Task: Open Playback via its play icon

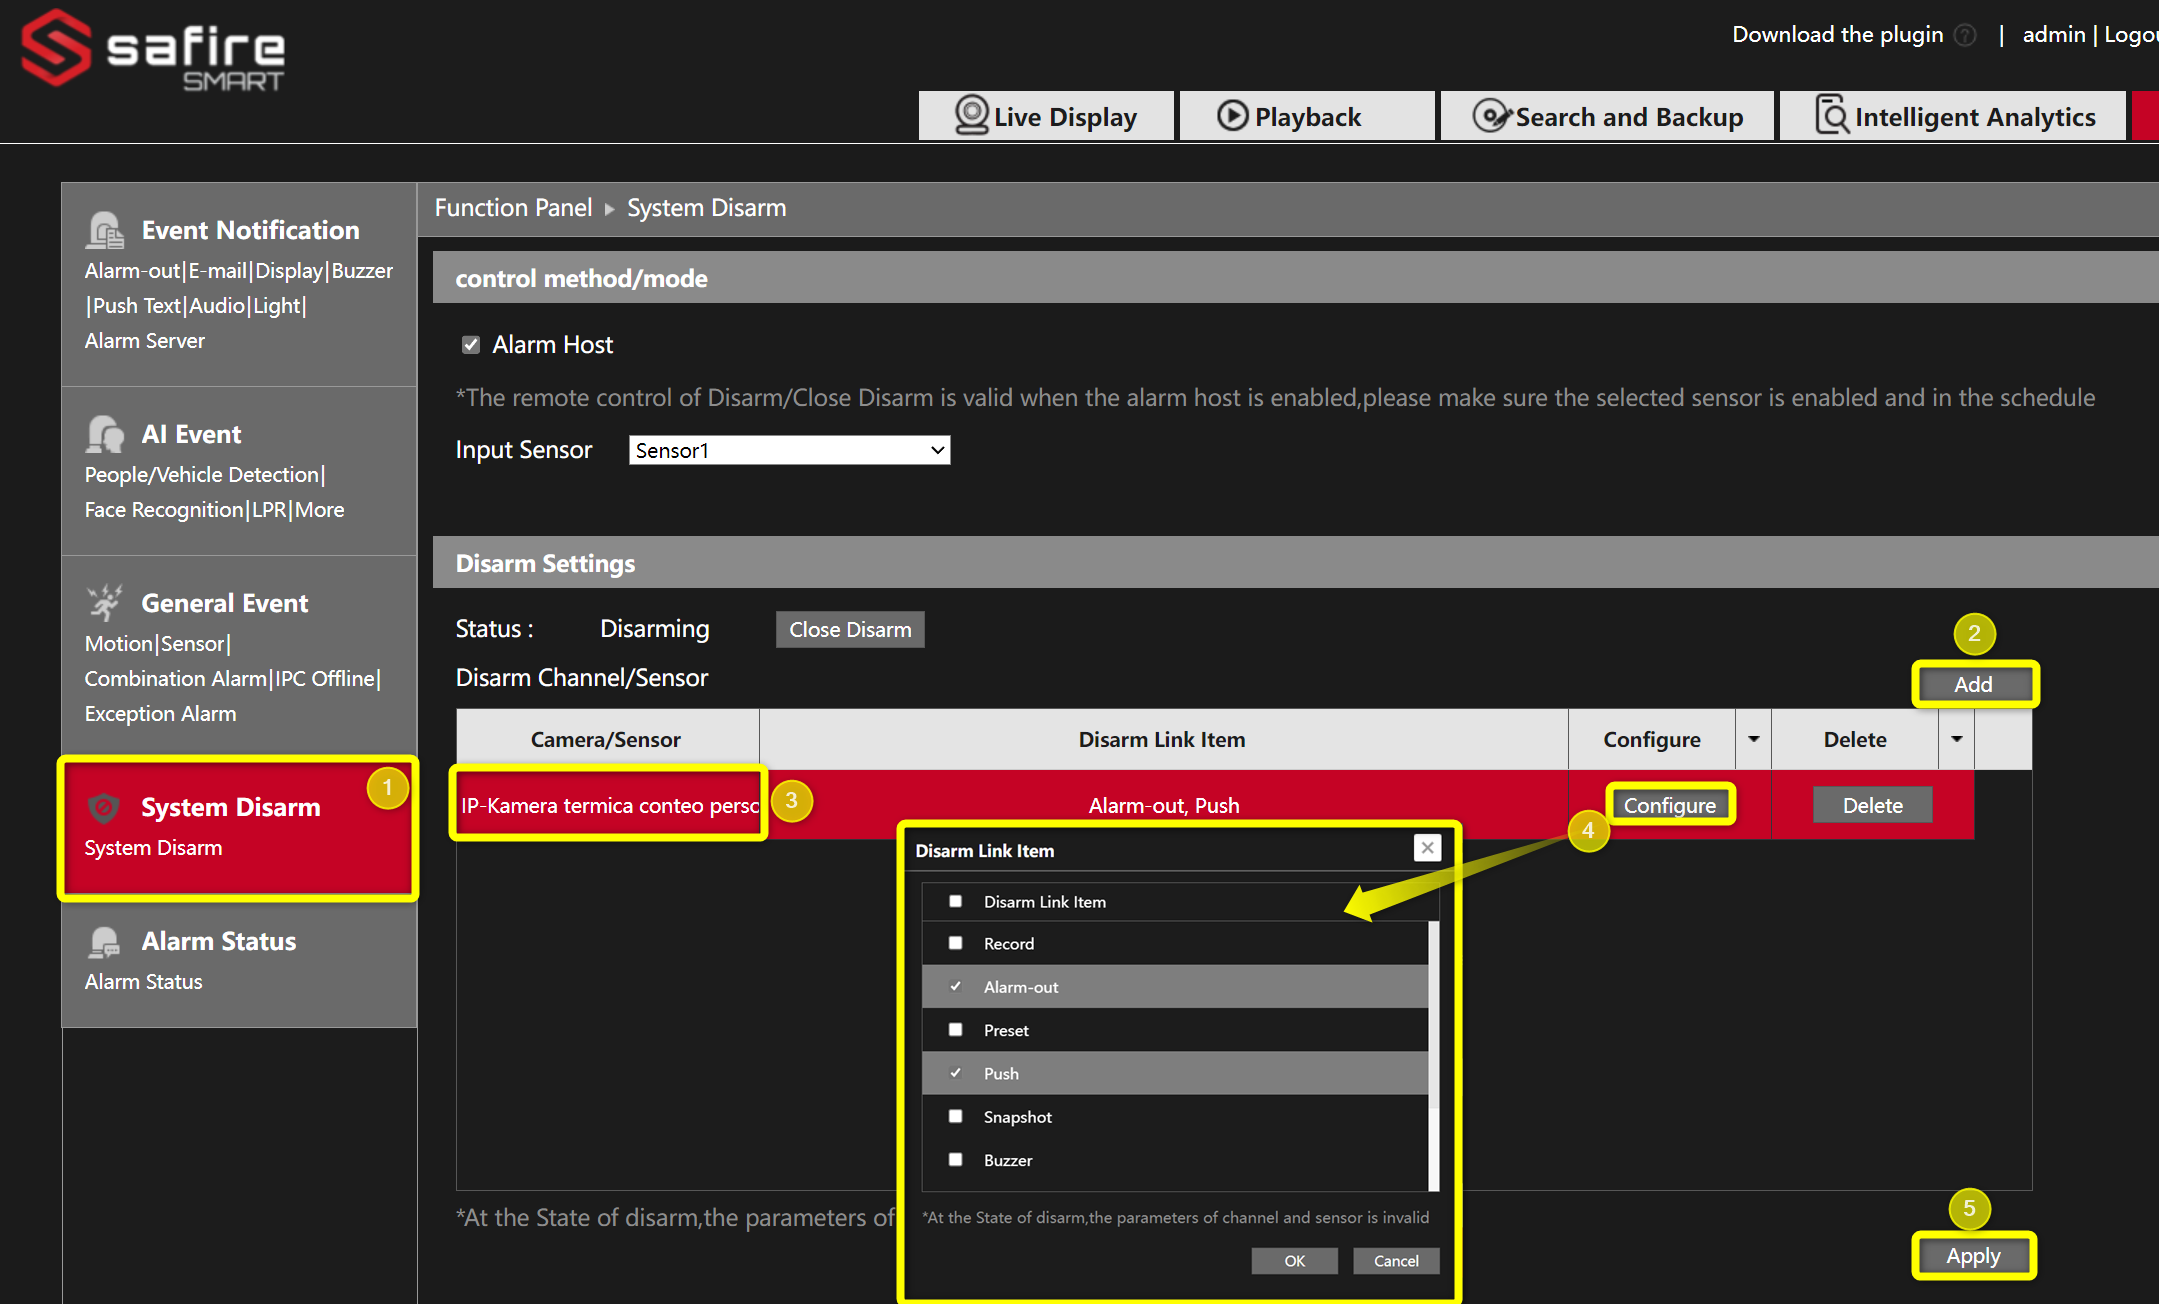Action: click(x=1232, y=115)
